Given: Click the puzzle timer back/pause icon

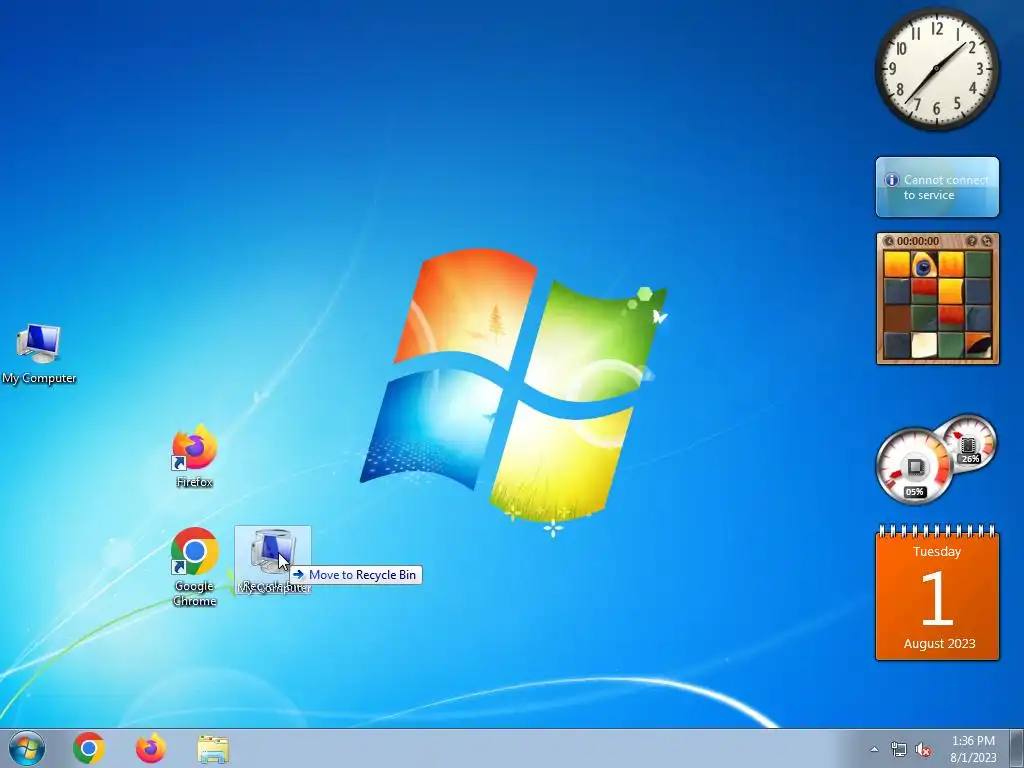Looking at the screenshot, I should (x=888, y=241).
